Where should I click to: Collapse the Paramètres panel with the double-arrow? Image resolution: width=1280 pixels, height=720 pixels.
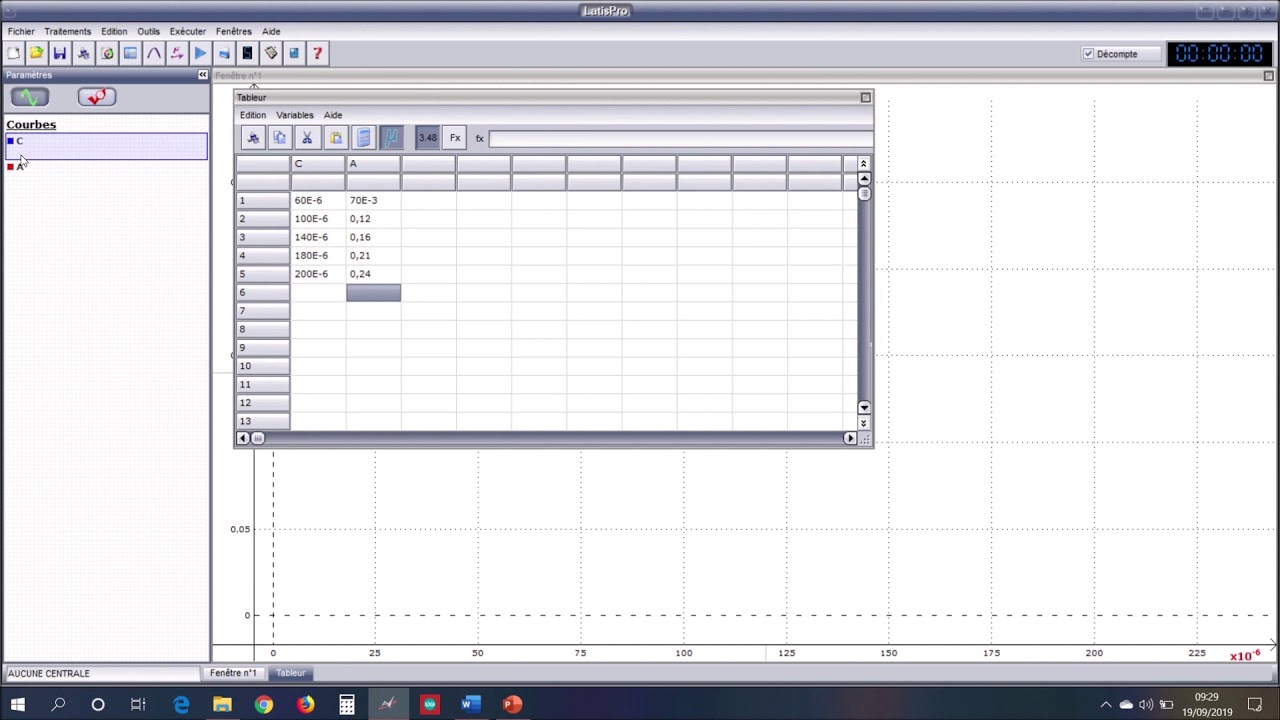pyautogui.click(x=203, y=75)
